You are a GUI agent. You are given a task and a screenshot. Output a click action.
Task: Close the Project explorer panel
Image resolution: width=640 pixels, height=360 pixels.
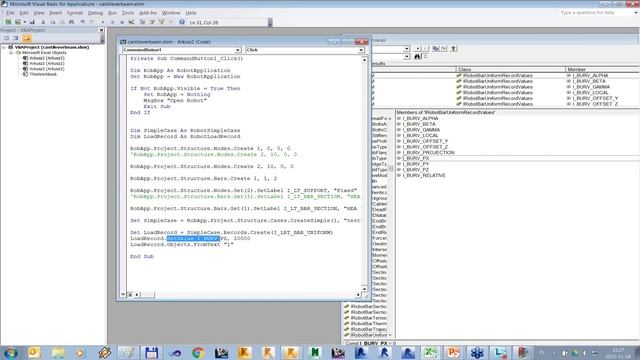pos(101,30)
